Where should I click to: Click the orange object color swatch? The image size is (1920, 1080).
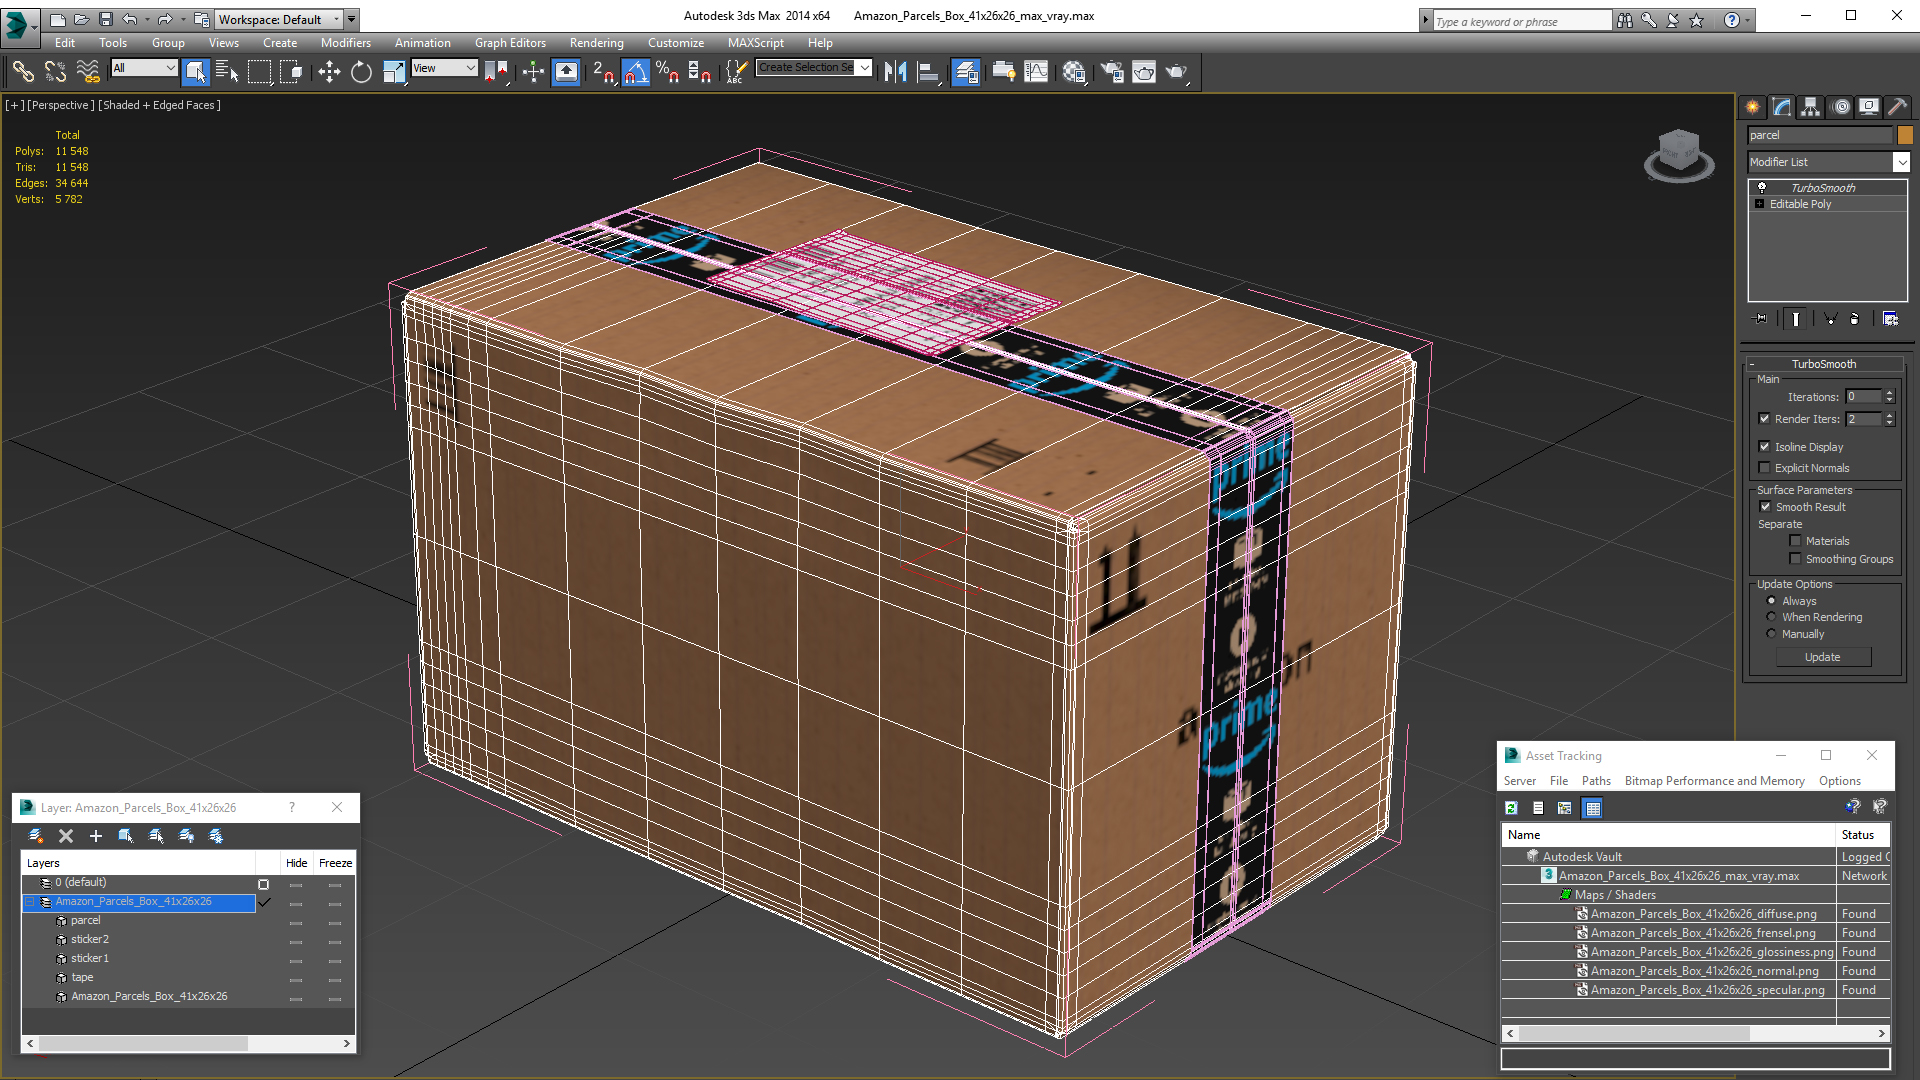[1905, 135]
